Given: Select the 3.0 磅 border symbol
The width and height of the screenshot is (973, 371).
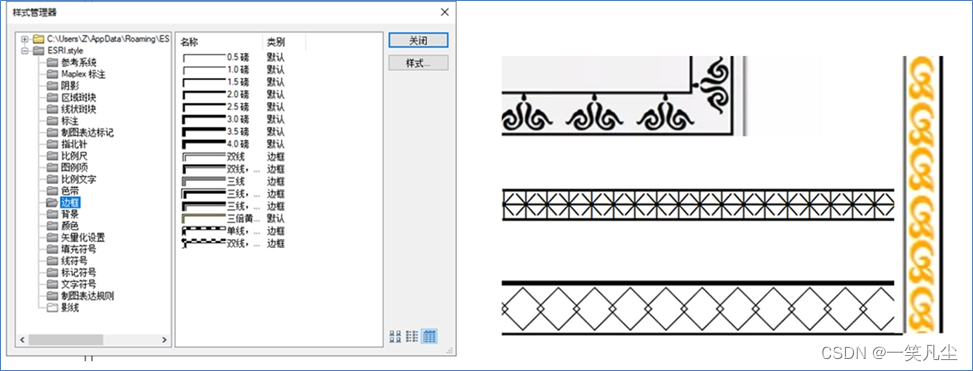Looking at the screenshot, I should pyautogui.click(x=215, y=119).
